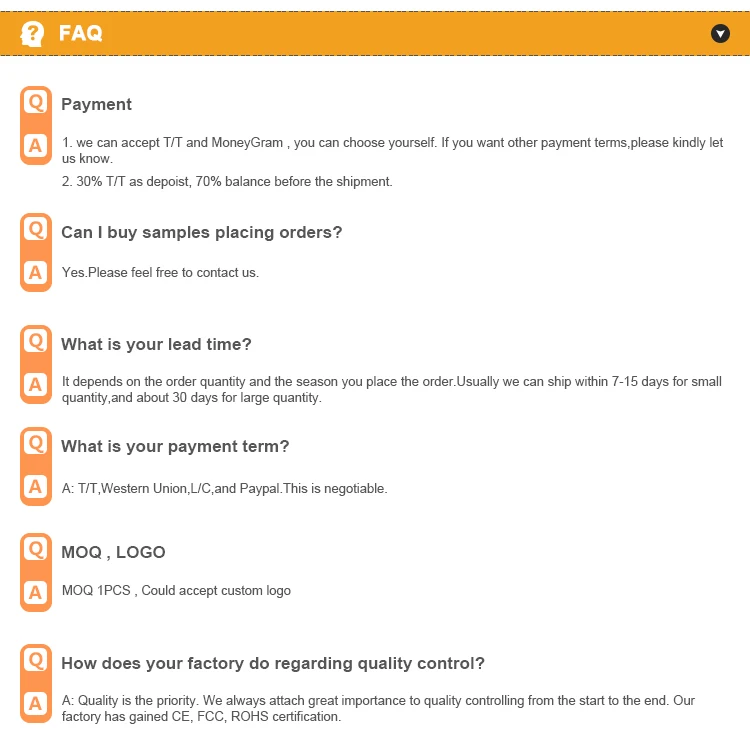Collapse the FAQ section with the arrow
This screenshot has height=754, width=750.
[x=720, y=33]
